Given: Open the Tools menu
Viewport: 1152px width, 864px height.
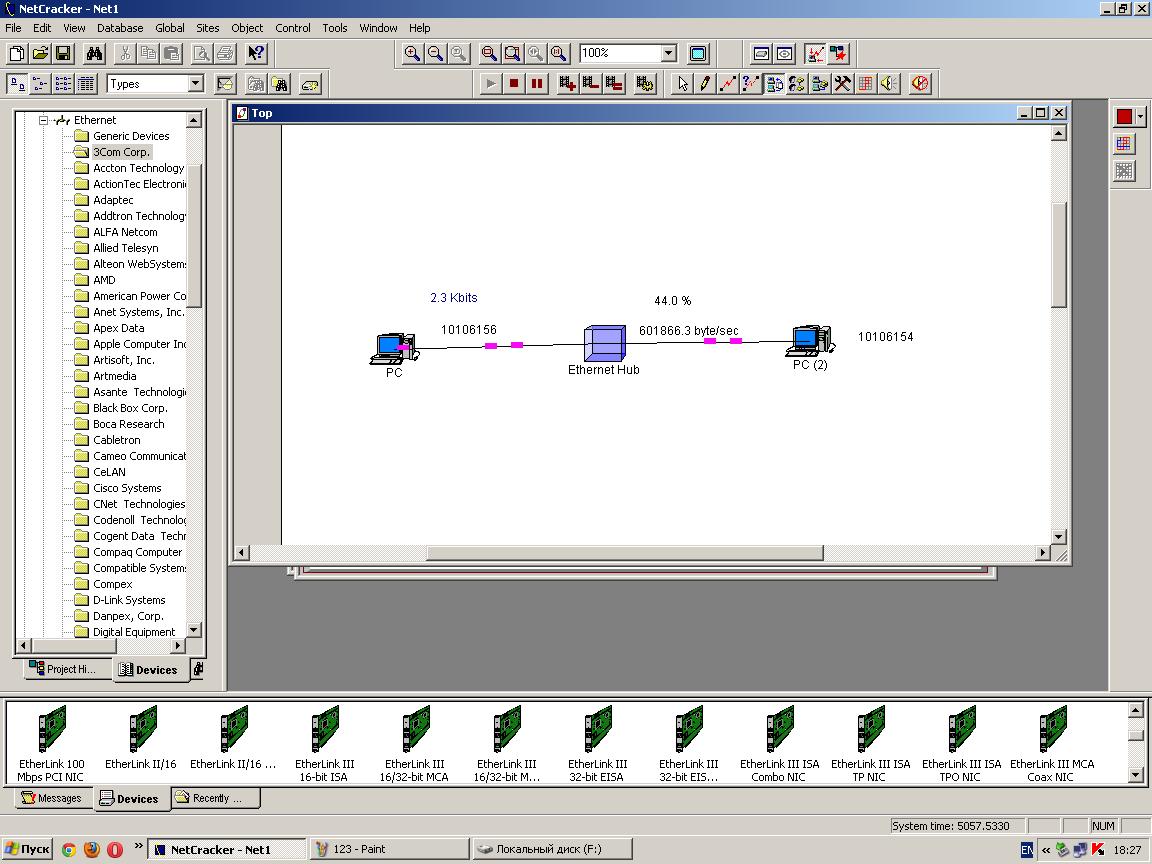Looking at the screenshot, I should (334, 28).
